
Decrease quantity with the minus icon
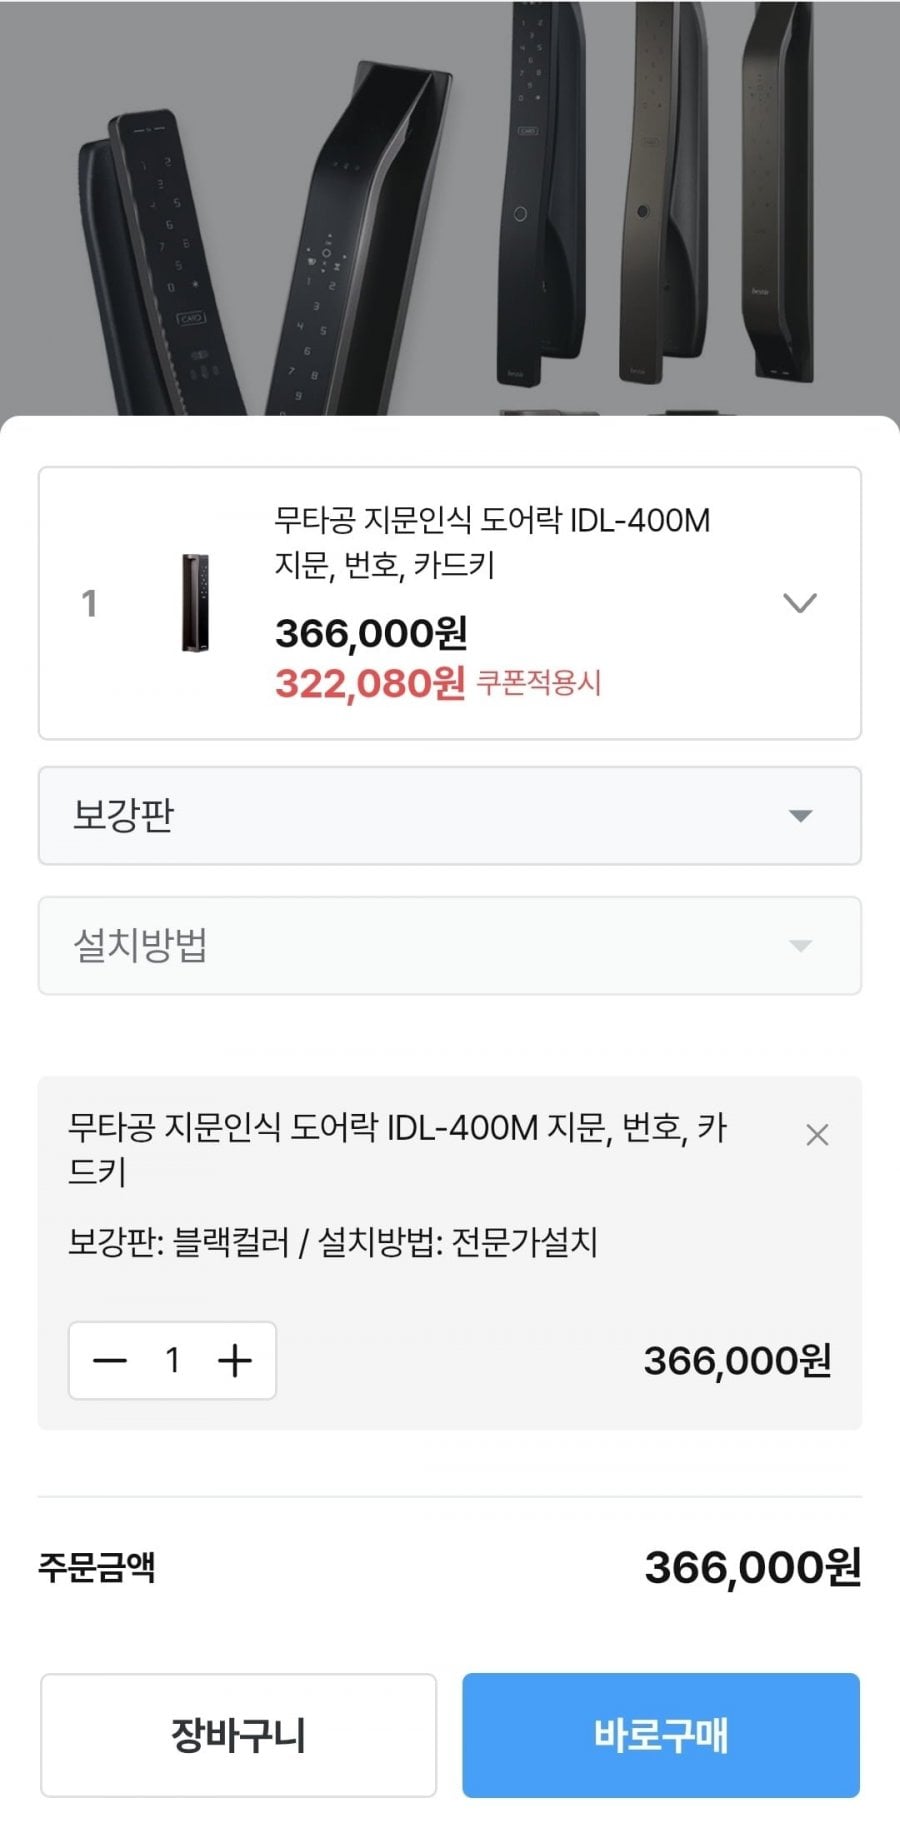coord(110,1360)
